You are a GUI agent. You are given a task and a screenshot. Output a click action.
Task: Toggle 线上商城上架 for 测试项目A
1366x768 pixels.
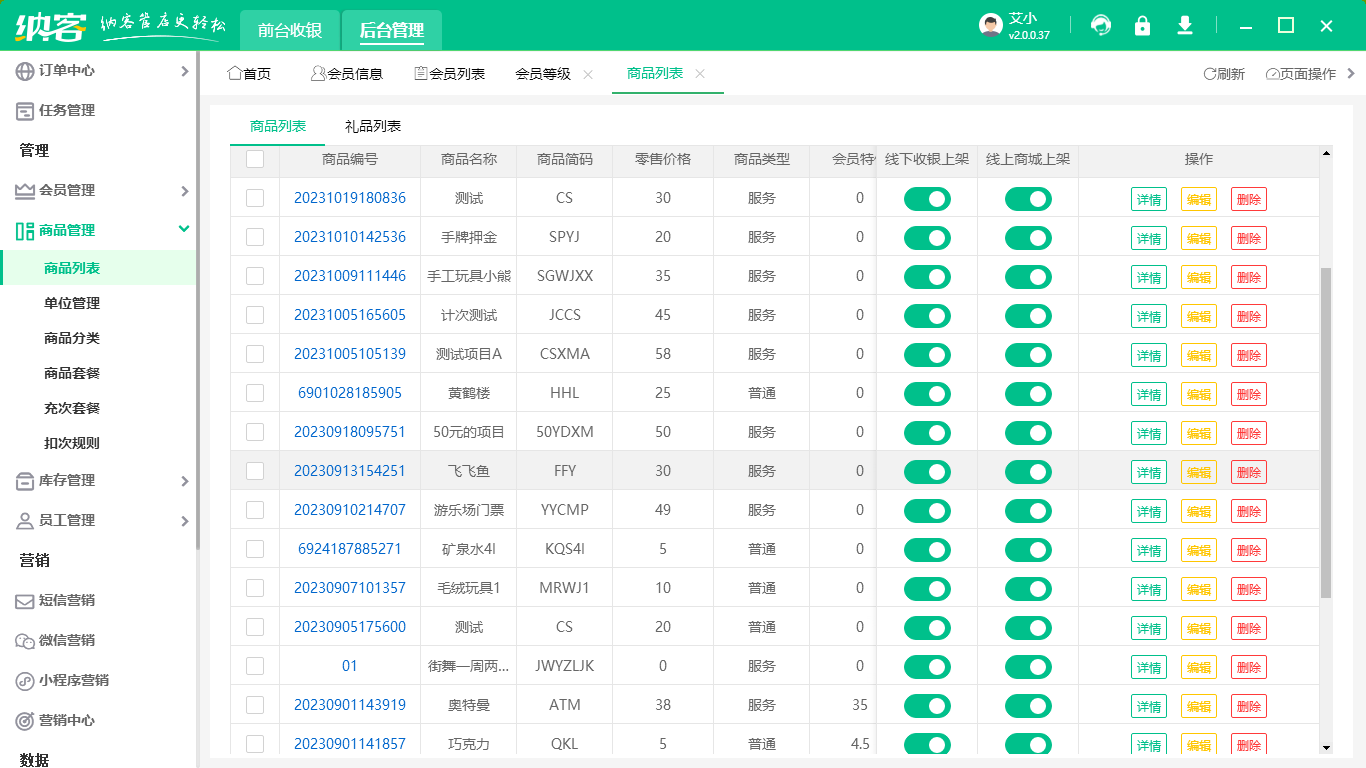[x=1029, y=354]
